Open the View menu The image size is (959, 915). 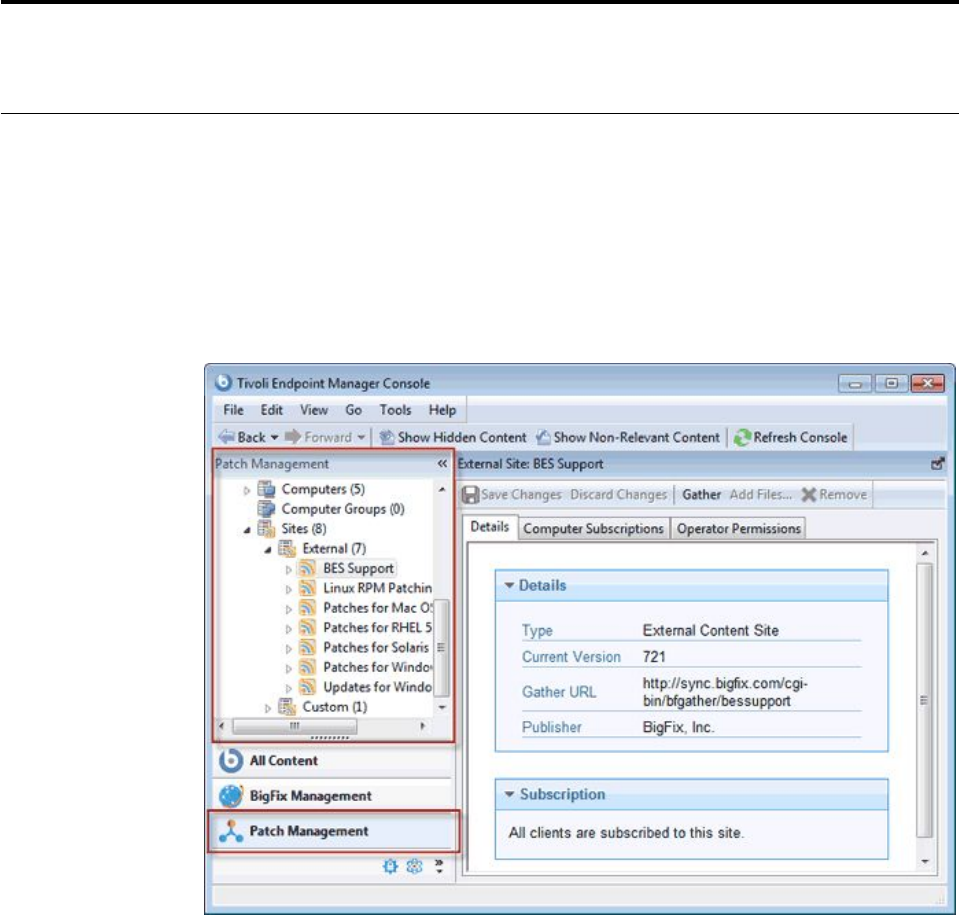(x=314, y=410)
